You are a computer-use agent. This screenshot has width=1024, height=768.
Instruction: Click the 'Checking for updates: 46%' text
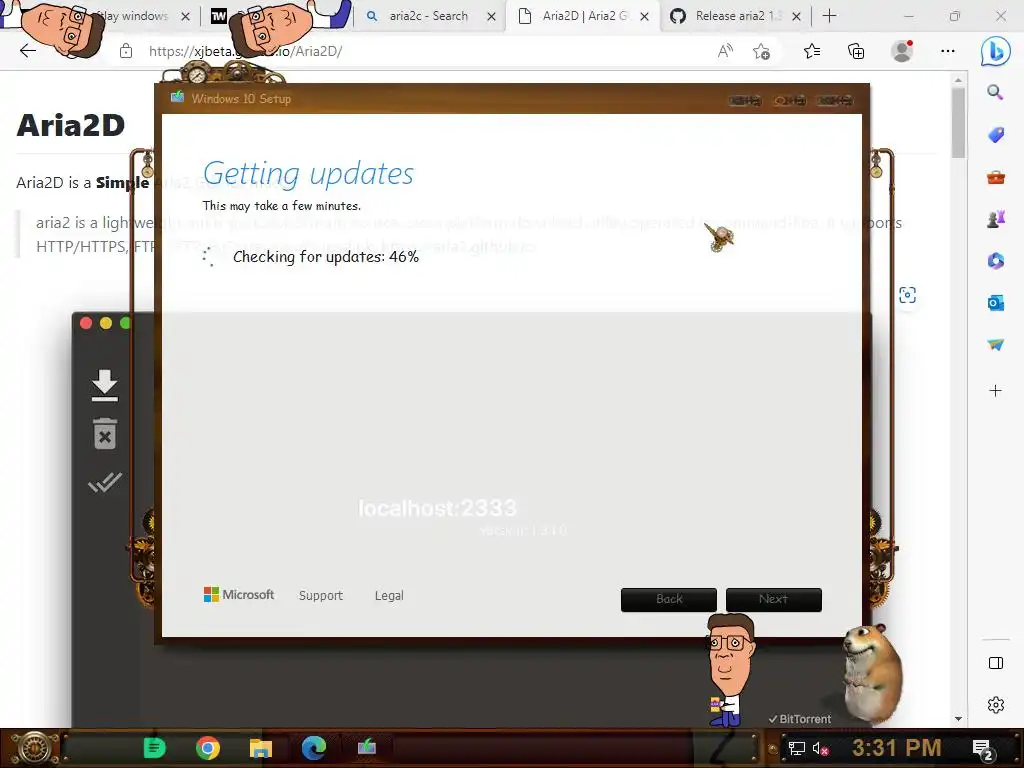click(326, 257)
